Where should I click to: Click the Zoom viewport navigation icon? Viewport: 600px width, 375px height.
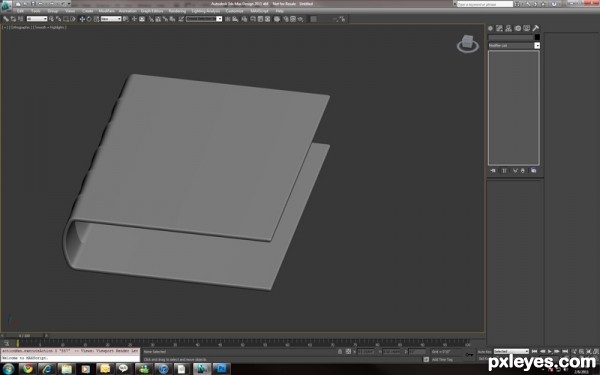574,351
